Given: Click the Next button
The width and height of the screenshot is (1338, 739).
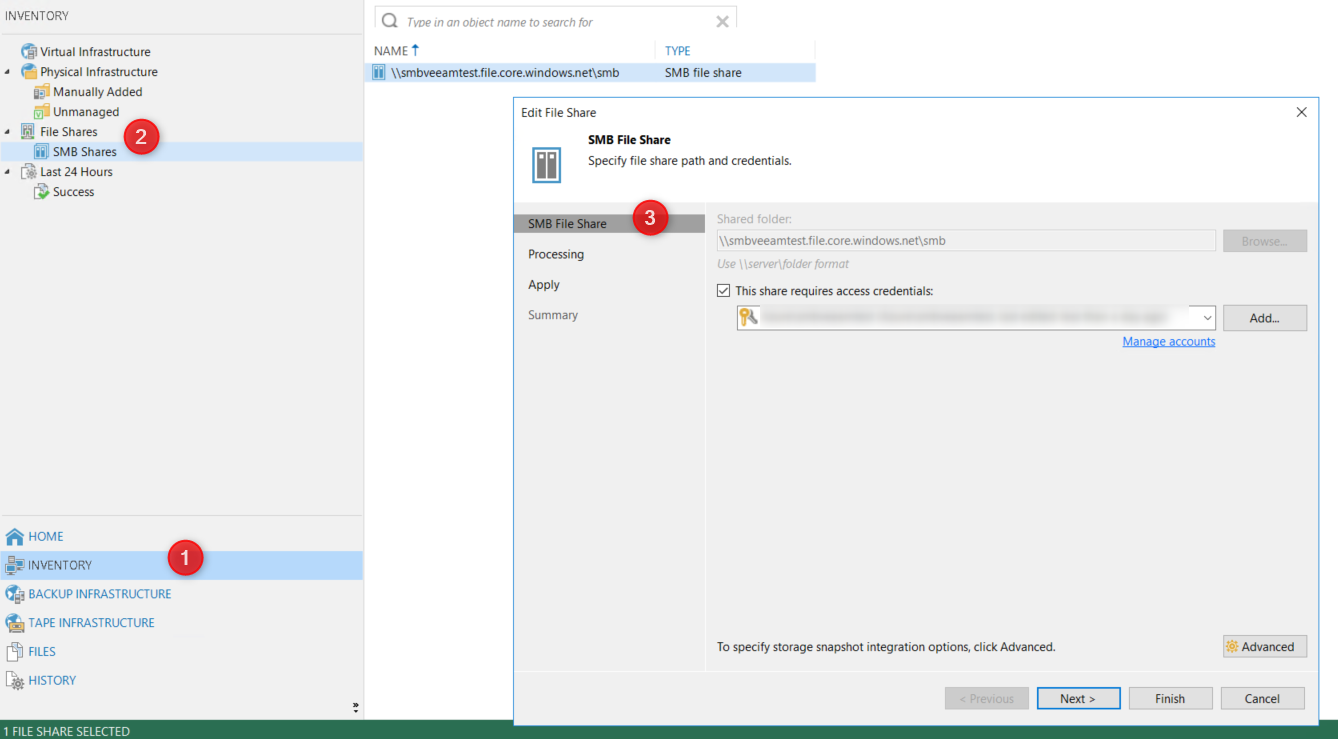Looking at the screenshot, I should [x=1077, y=699].
